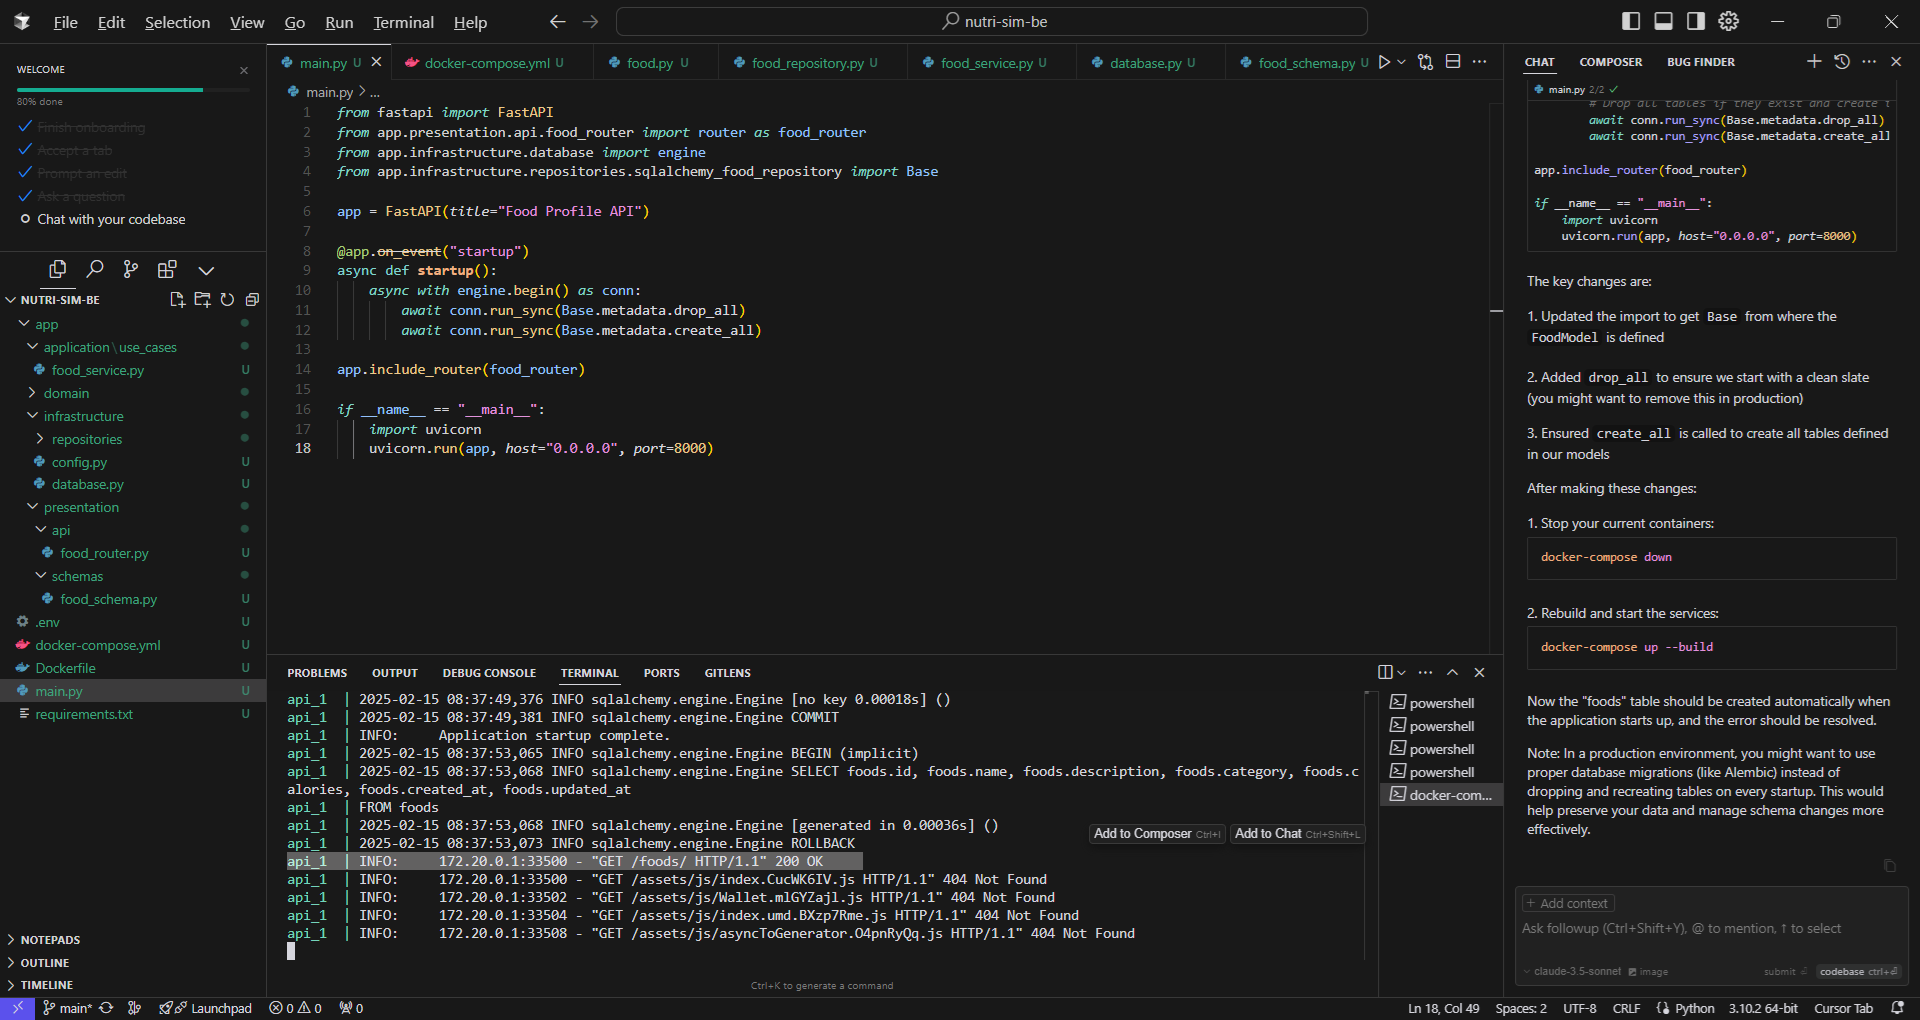Screen dimensions: 1920x1020
Task: Maximize the terminal panel
Action: pos(1453,672)
